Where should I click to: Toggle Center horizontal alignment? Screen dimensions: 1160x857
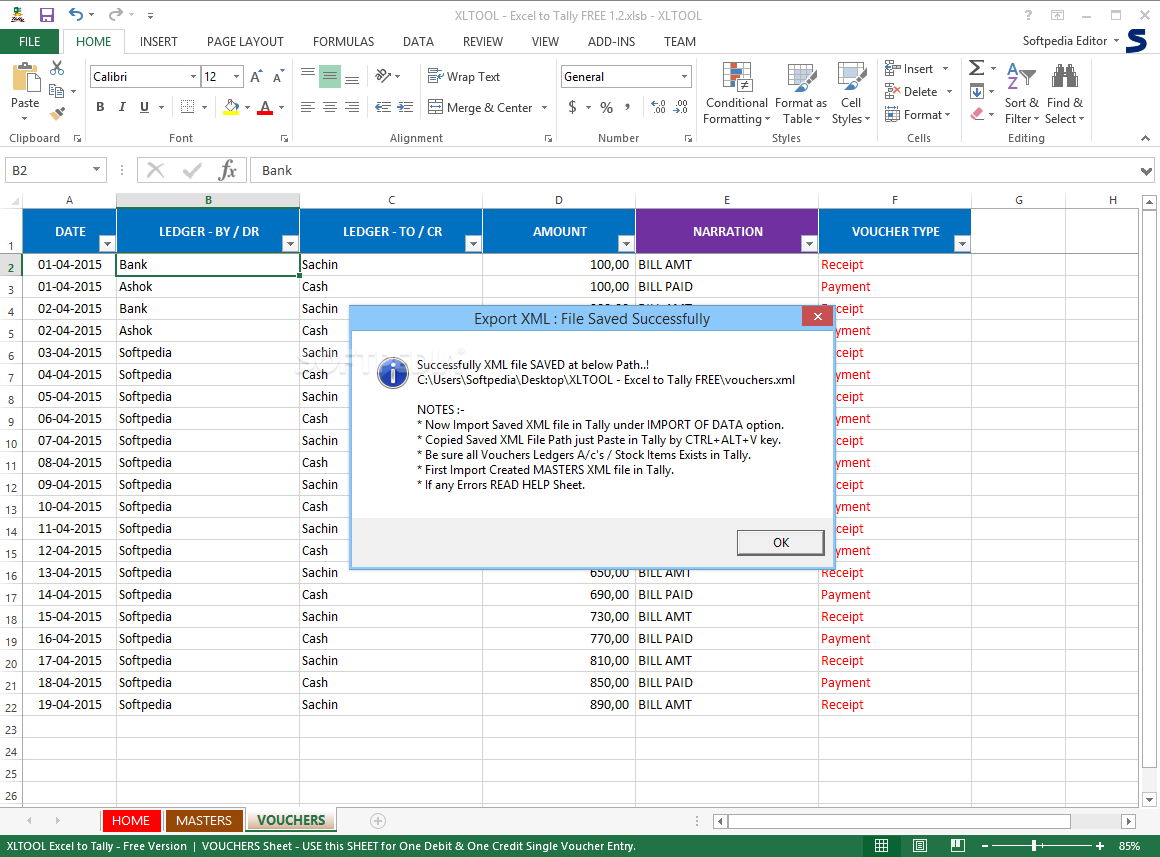pos(330,107)
